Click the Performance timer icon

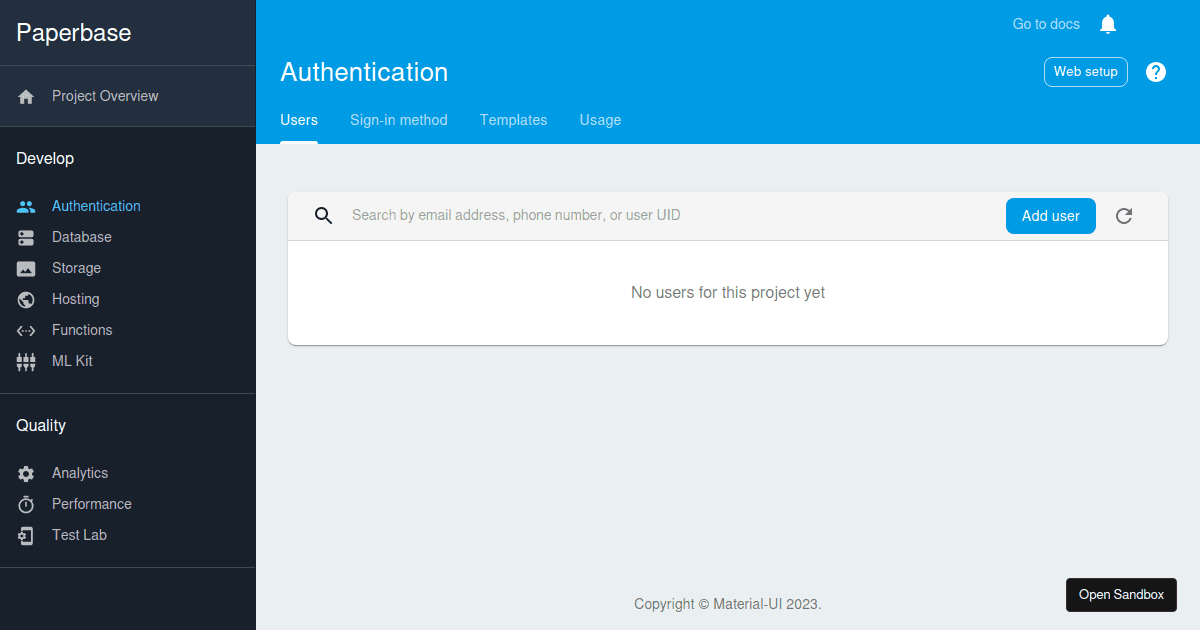click(26, 505)
